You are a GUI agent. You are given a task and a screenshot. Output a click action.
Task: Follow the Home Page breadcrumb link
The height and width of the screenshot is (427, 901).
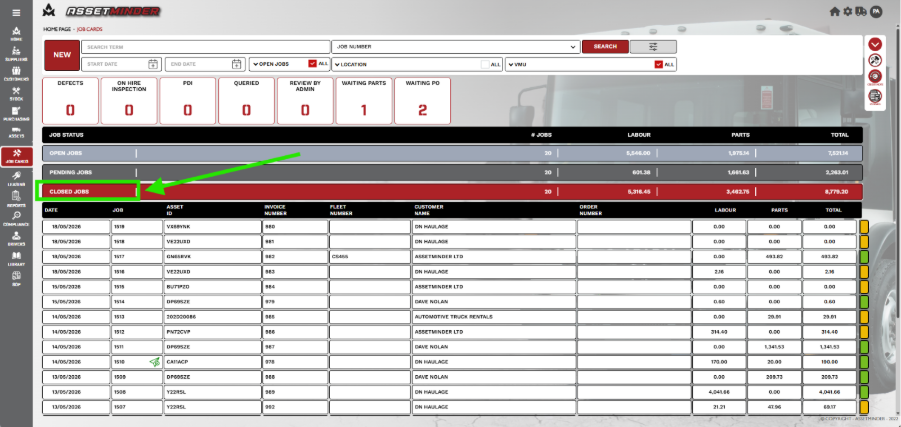57,29
